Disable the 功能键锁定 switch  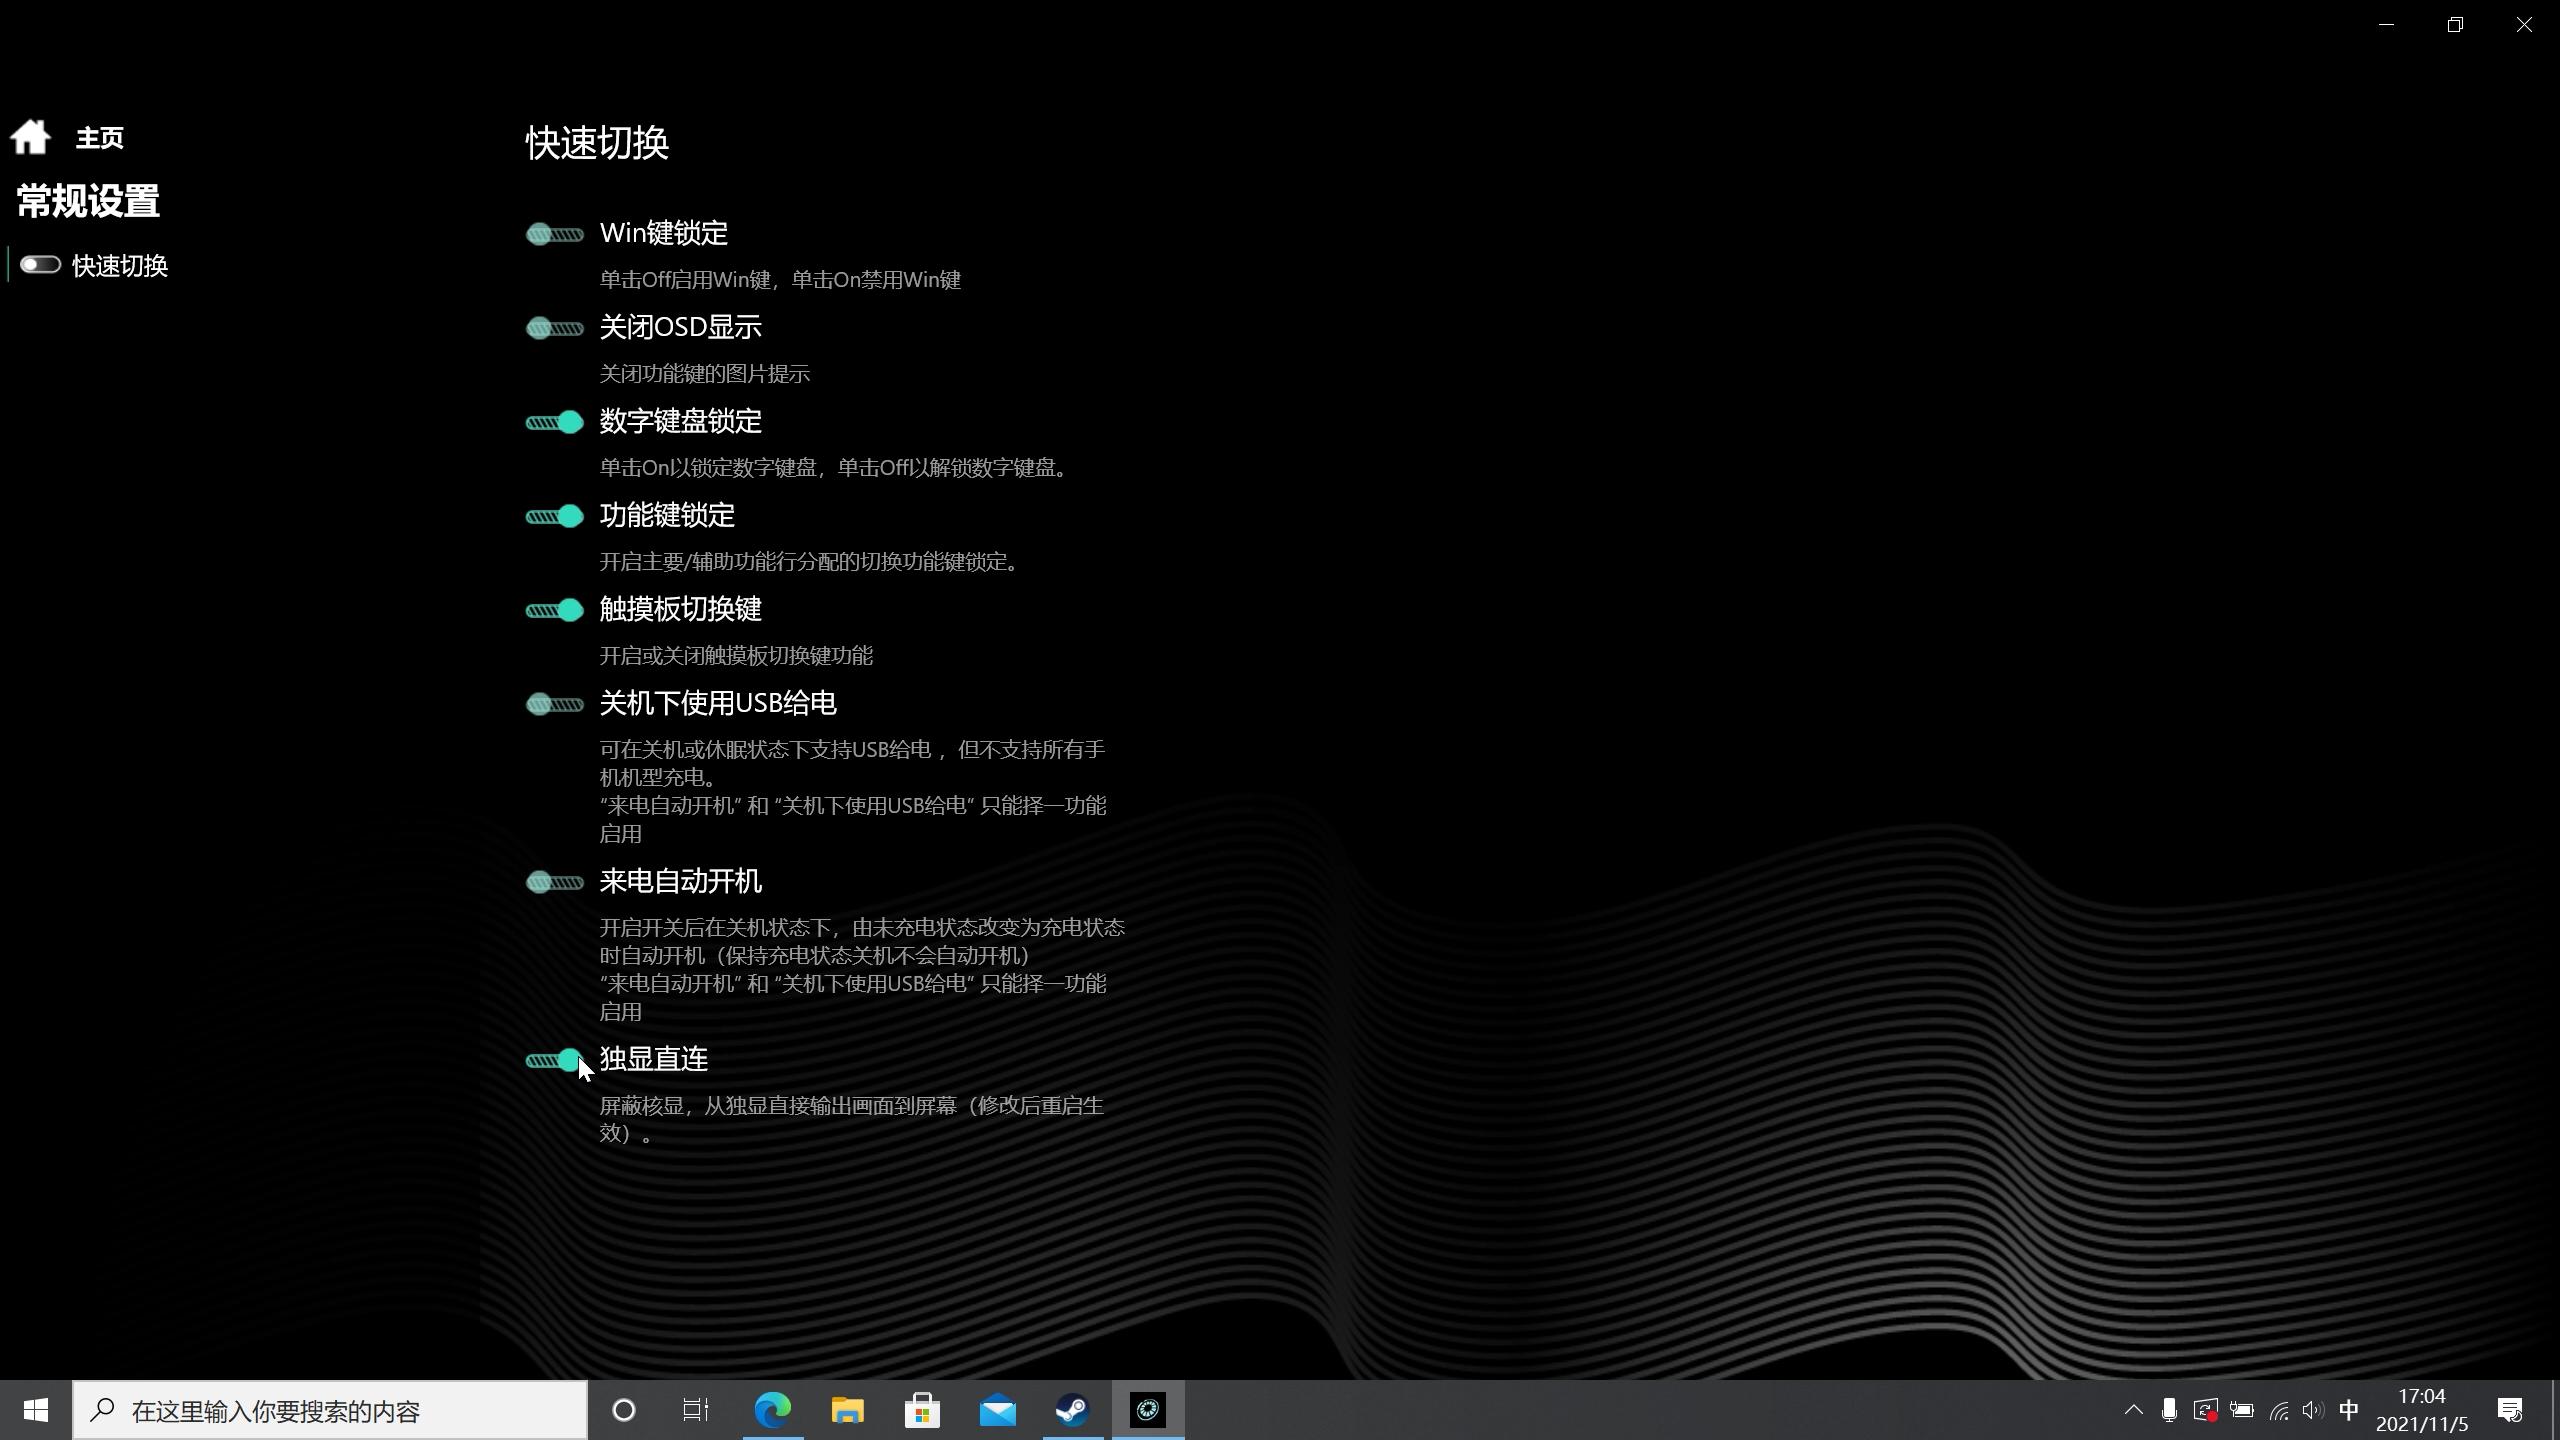point(555,517)
